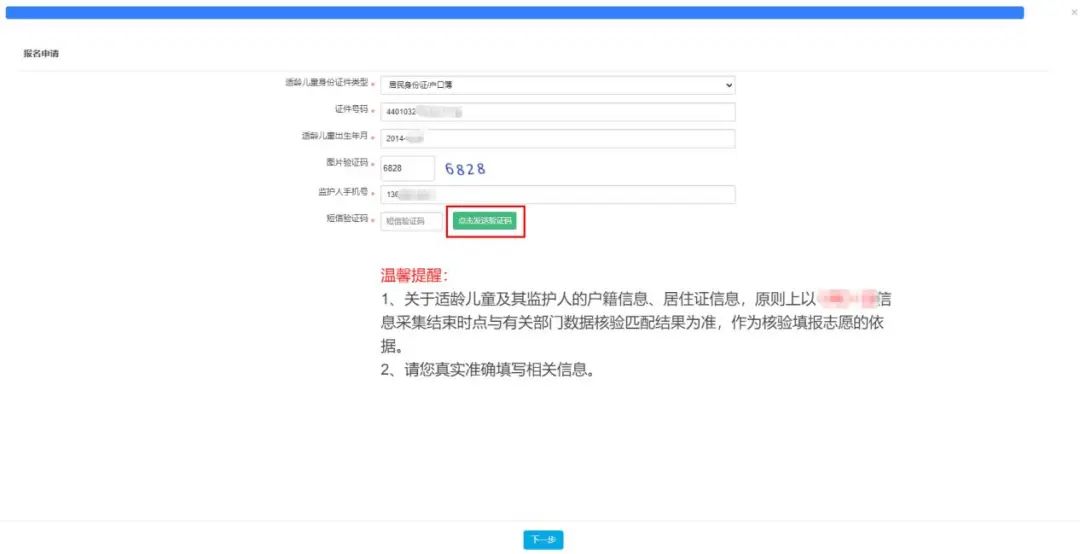Click the 监护人手机号 field label
The image size is (1080, 554).
[x=343, y=191]
